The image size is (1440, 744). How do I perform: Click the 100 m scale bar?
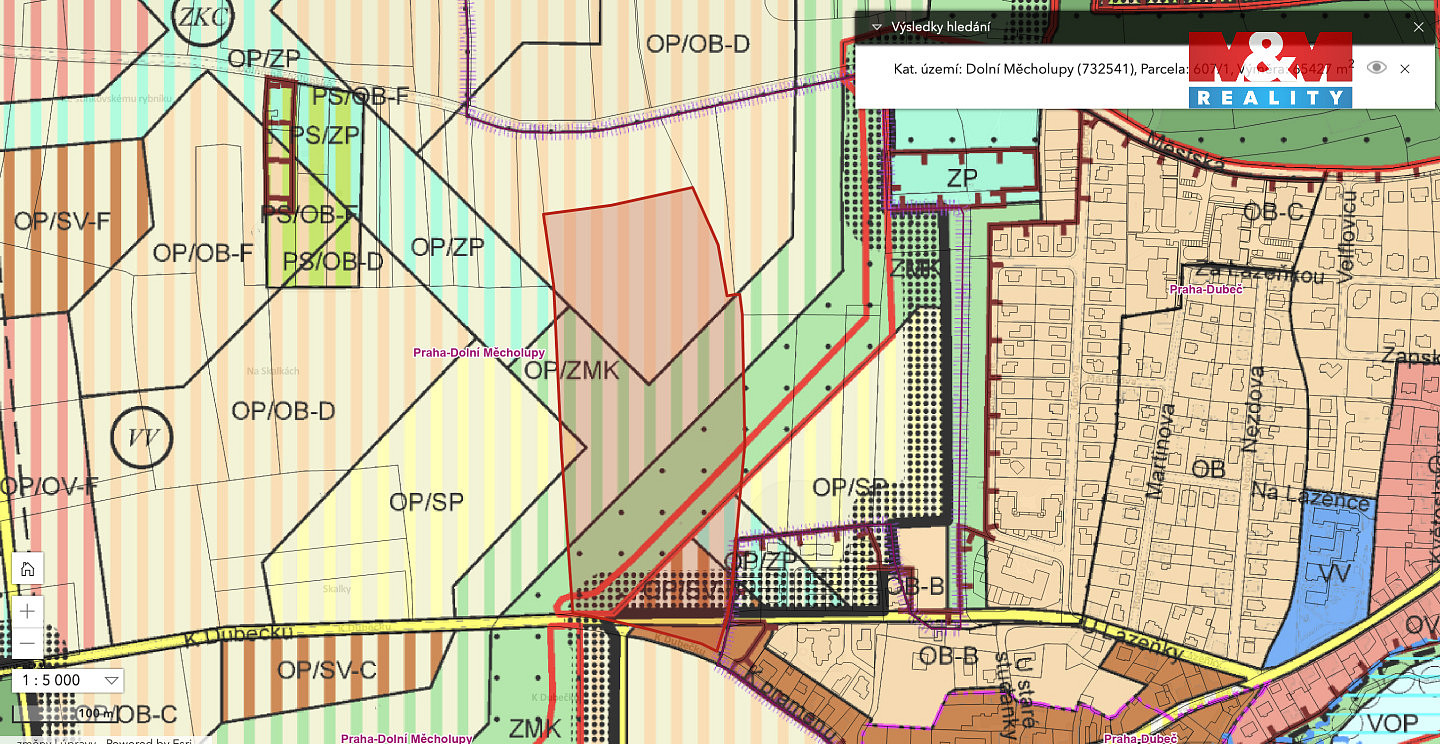click(x=97, y=713)
